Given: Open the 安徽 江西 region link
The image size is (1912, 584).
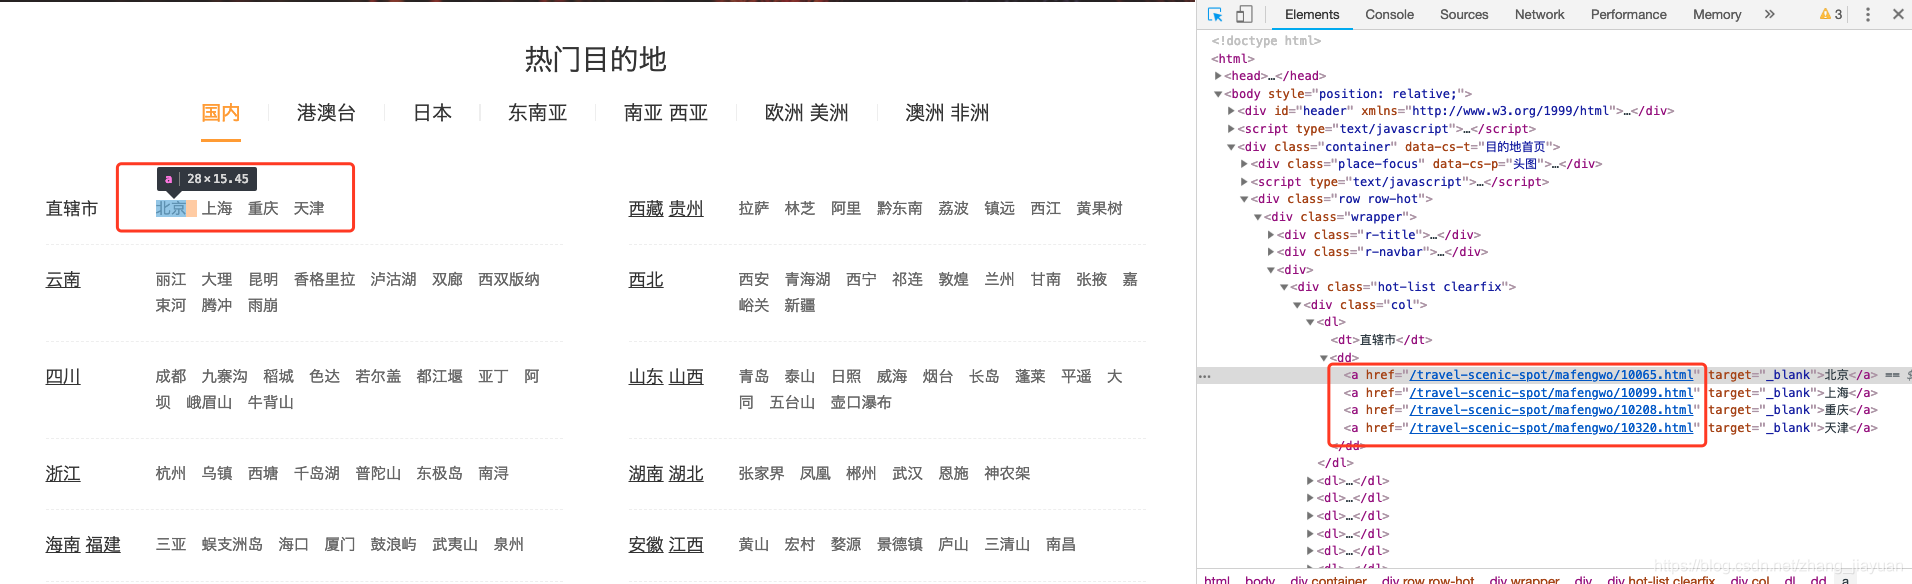Looking at the screenshot, I should [666, 545].
